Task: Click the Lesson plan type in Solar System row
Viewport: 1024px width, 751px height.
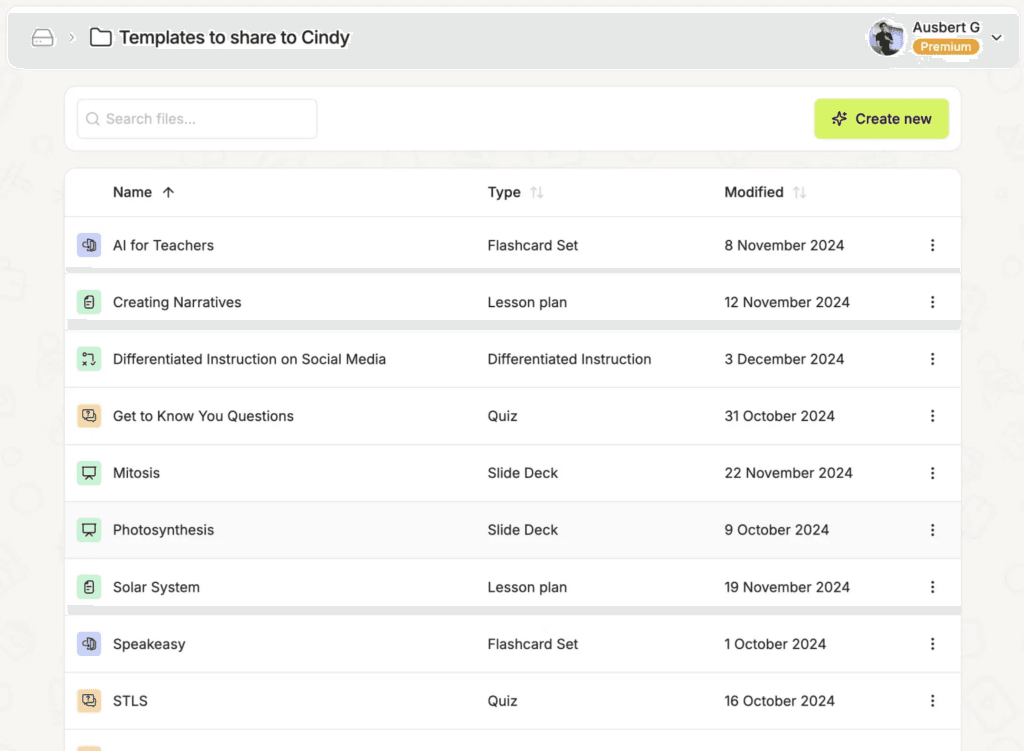Action: pos(527,587)
